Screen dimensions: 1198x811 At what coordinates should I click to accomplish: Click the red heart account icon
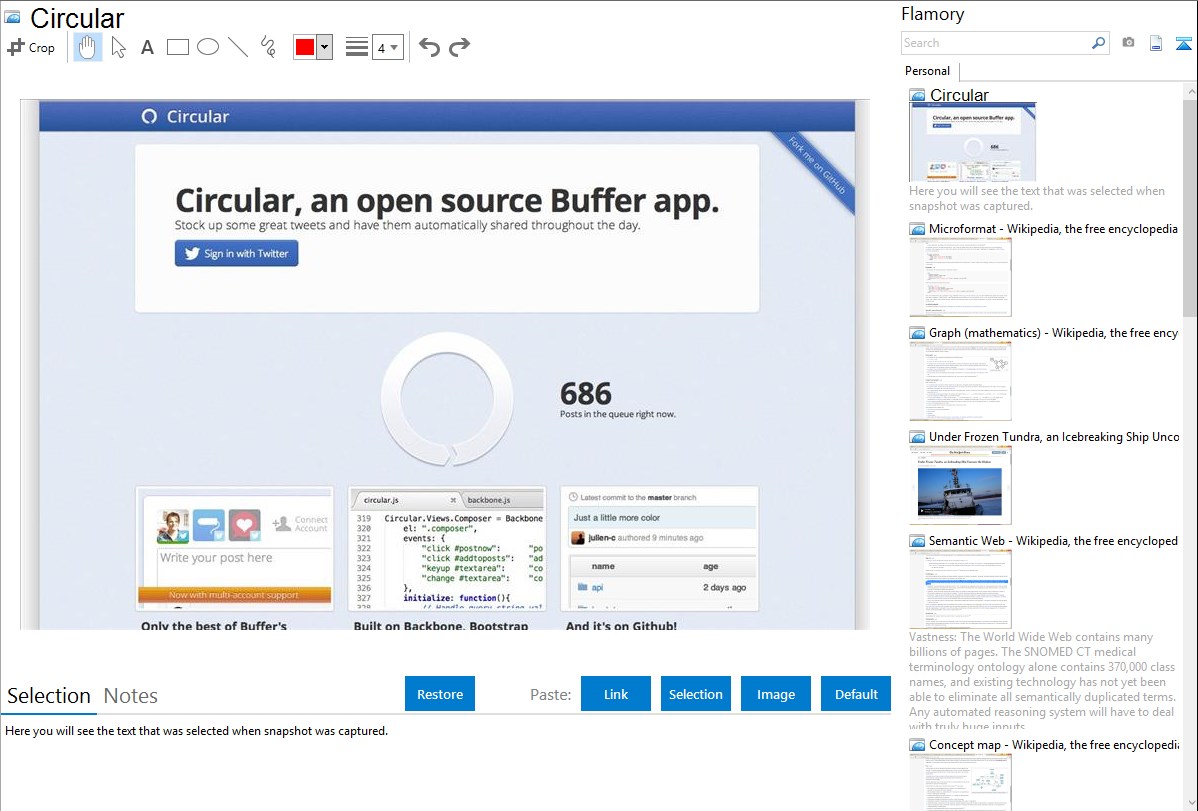[244, 525]
